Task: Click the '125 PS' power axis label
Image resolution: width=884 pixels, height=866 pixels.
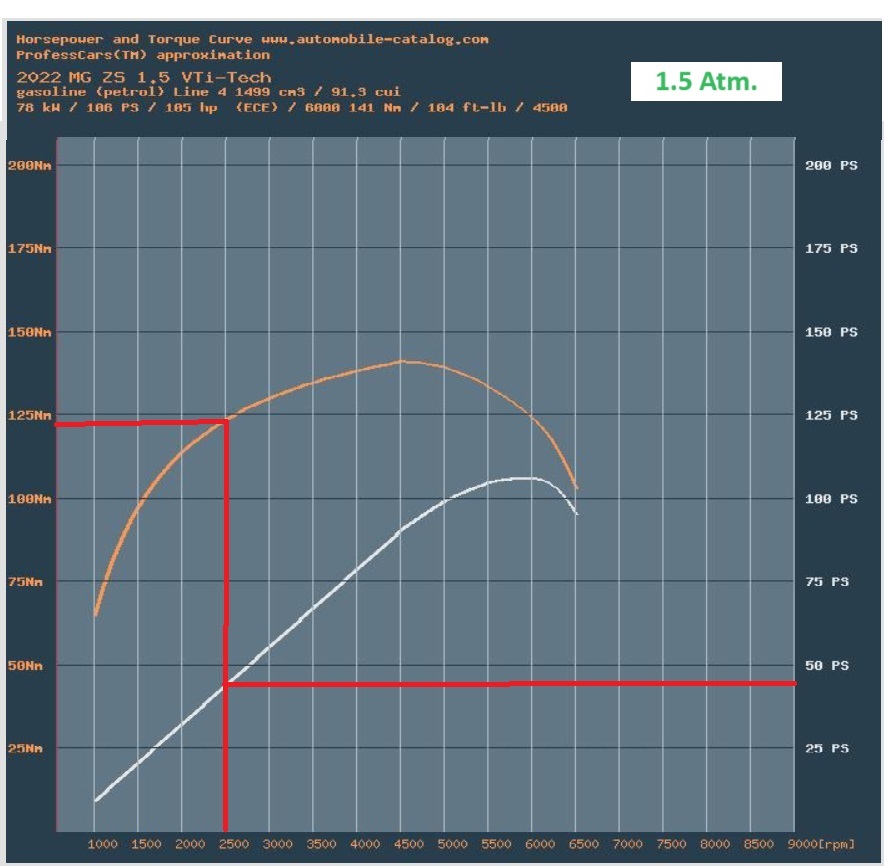Action: [831, 415]
